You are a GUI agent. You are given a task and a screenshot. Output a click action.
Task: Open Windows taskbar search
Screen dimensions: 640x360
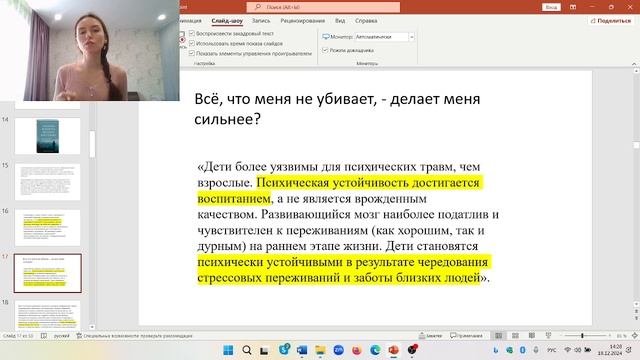coord(247,350)
